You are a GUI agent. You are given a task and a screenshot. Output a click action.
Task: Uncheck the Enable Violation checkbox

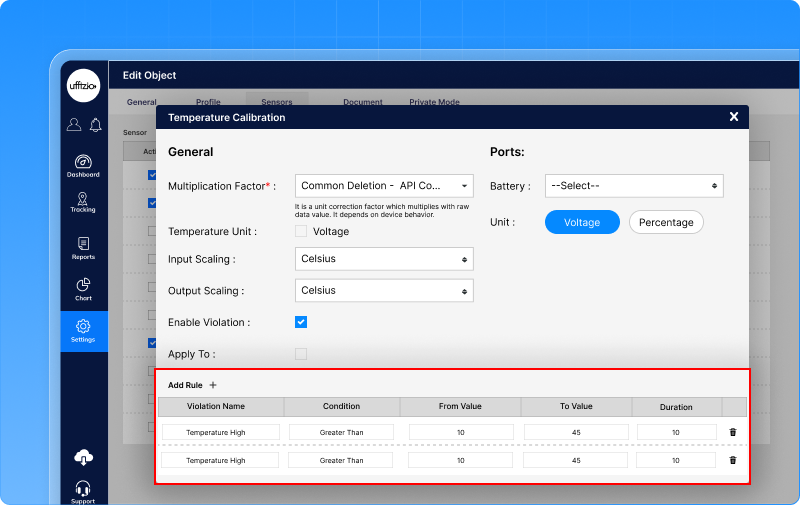point(301,322)
